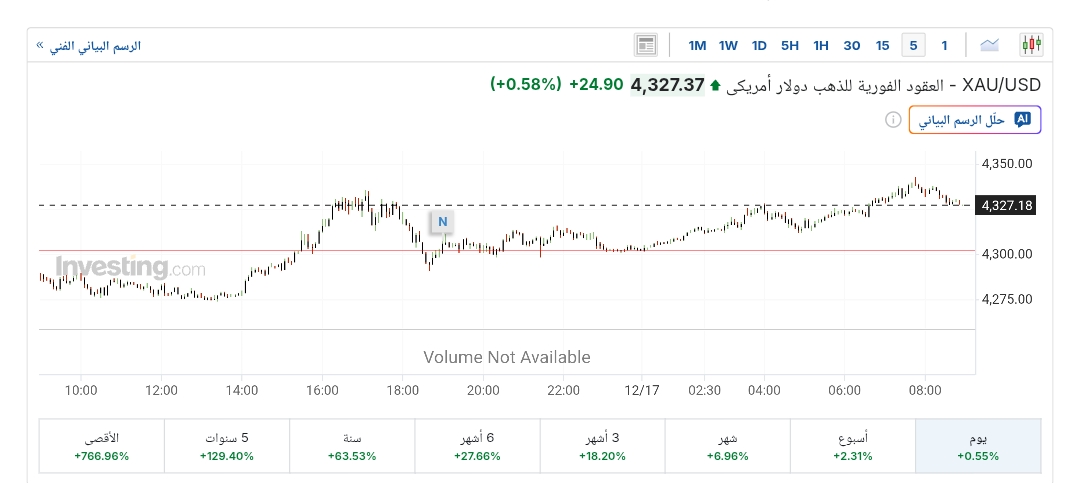Select the 5 minute interval

click(x=913, y=45)
